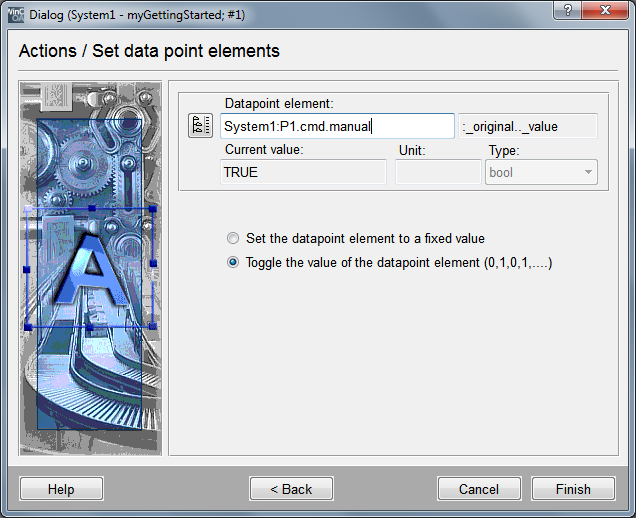Image resolution: width=636 pixels, height=518 pixels.
Task: Open the datapoint selector browse icon
Action: coord(200,126)
